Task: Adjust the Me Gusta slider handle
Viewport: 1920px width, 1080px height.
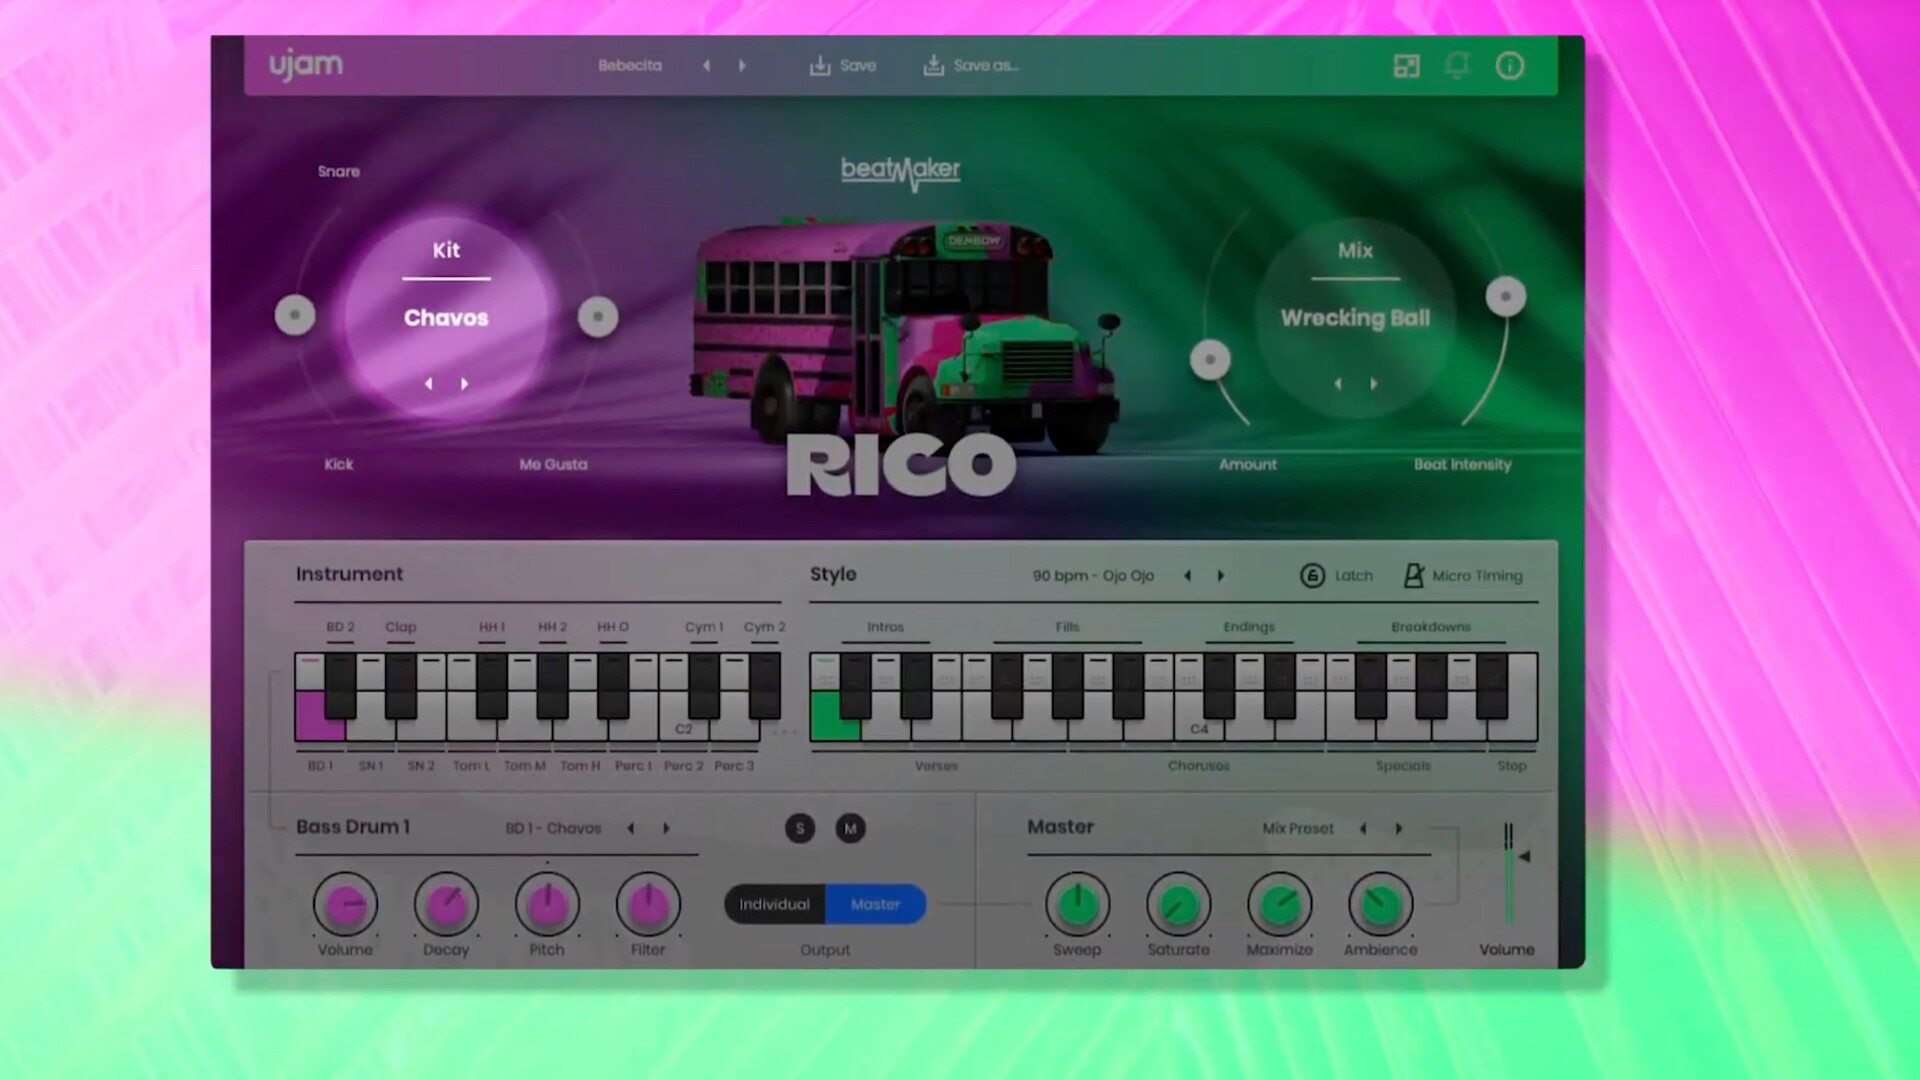Action: (x=598, y=317)
